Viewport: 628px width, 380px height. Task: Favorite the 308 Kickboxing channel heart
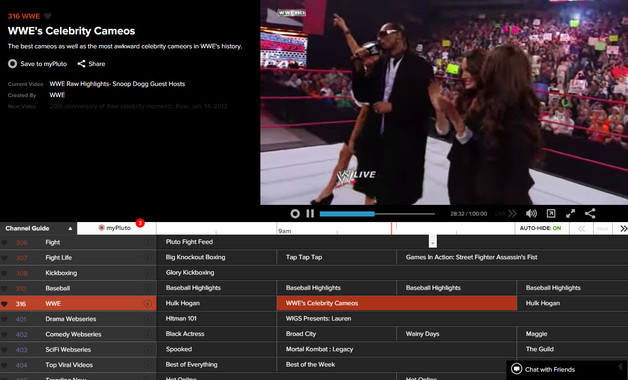(4, 273)
